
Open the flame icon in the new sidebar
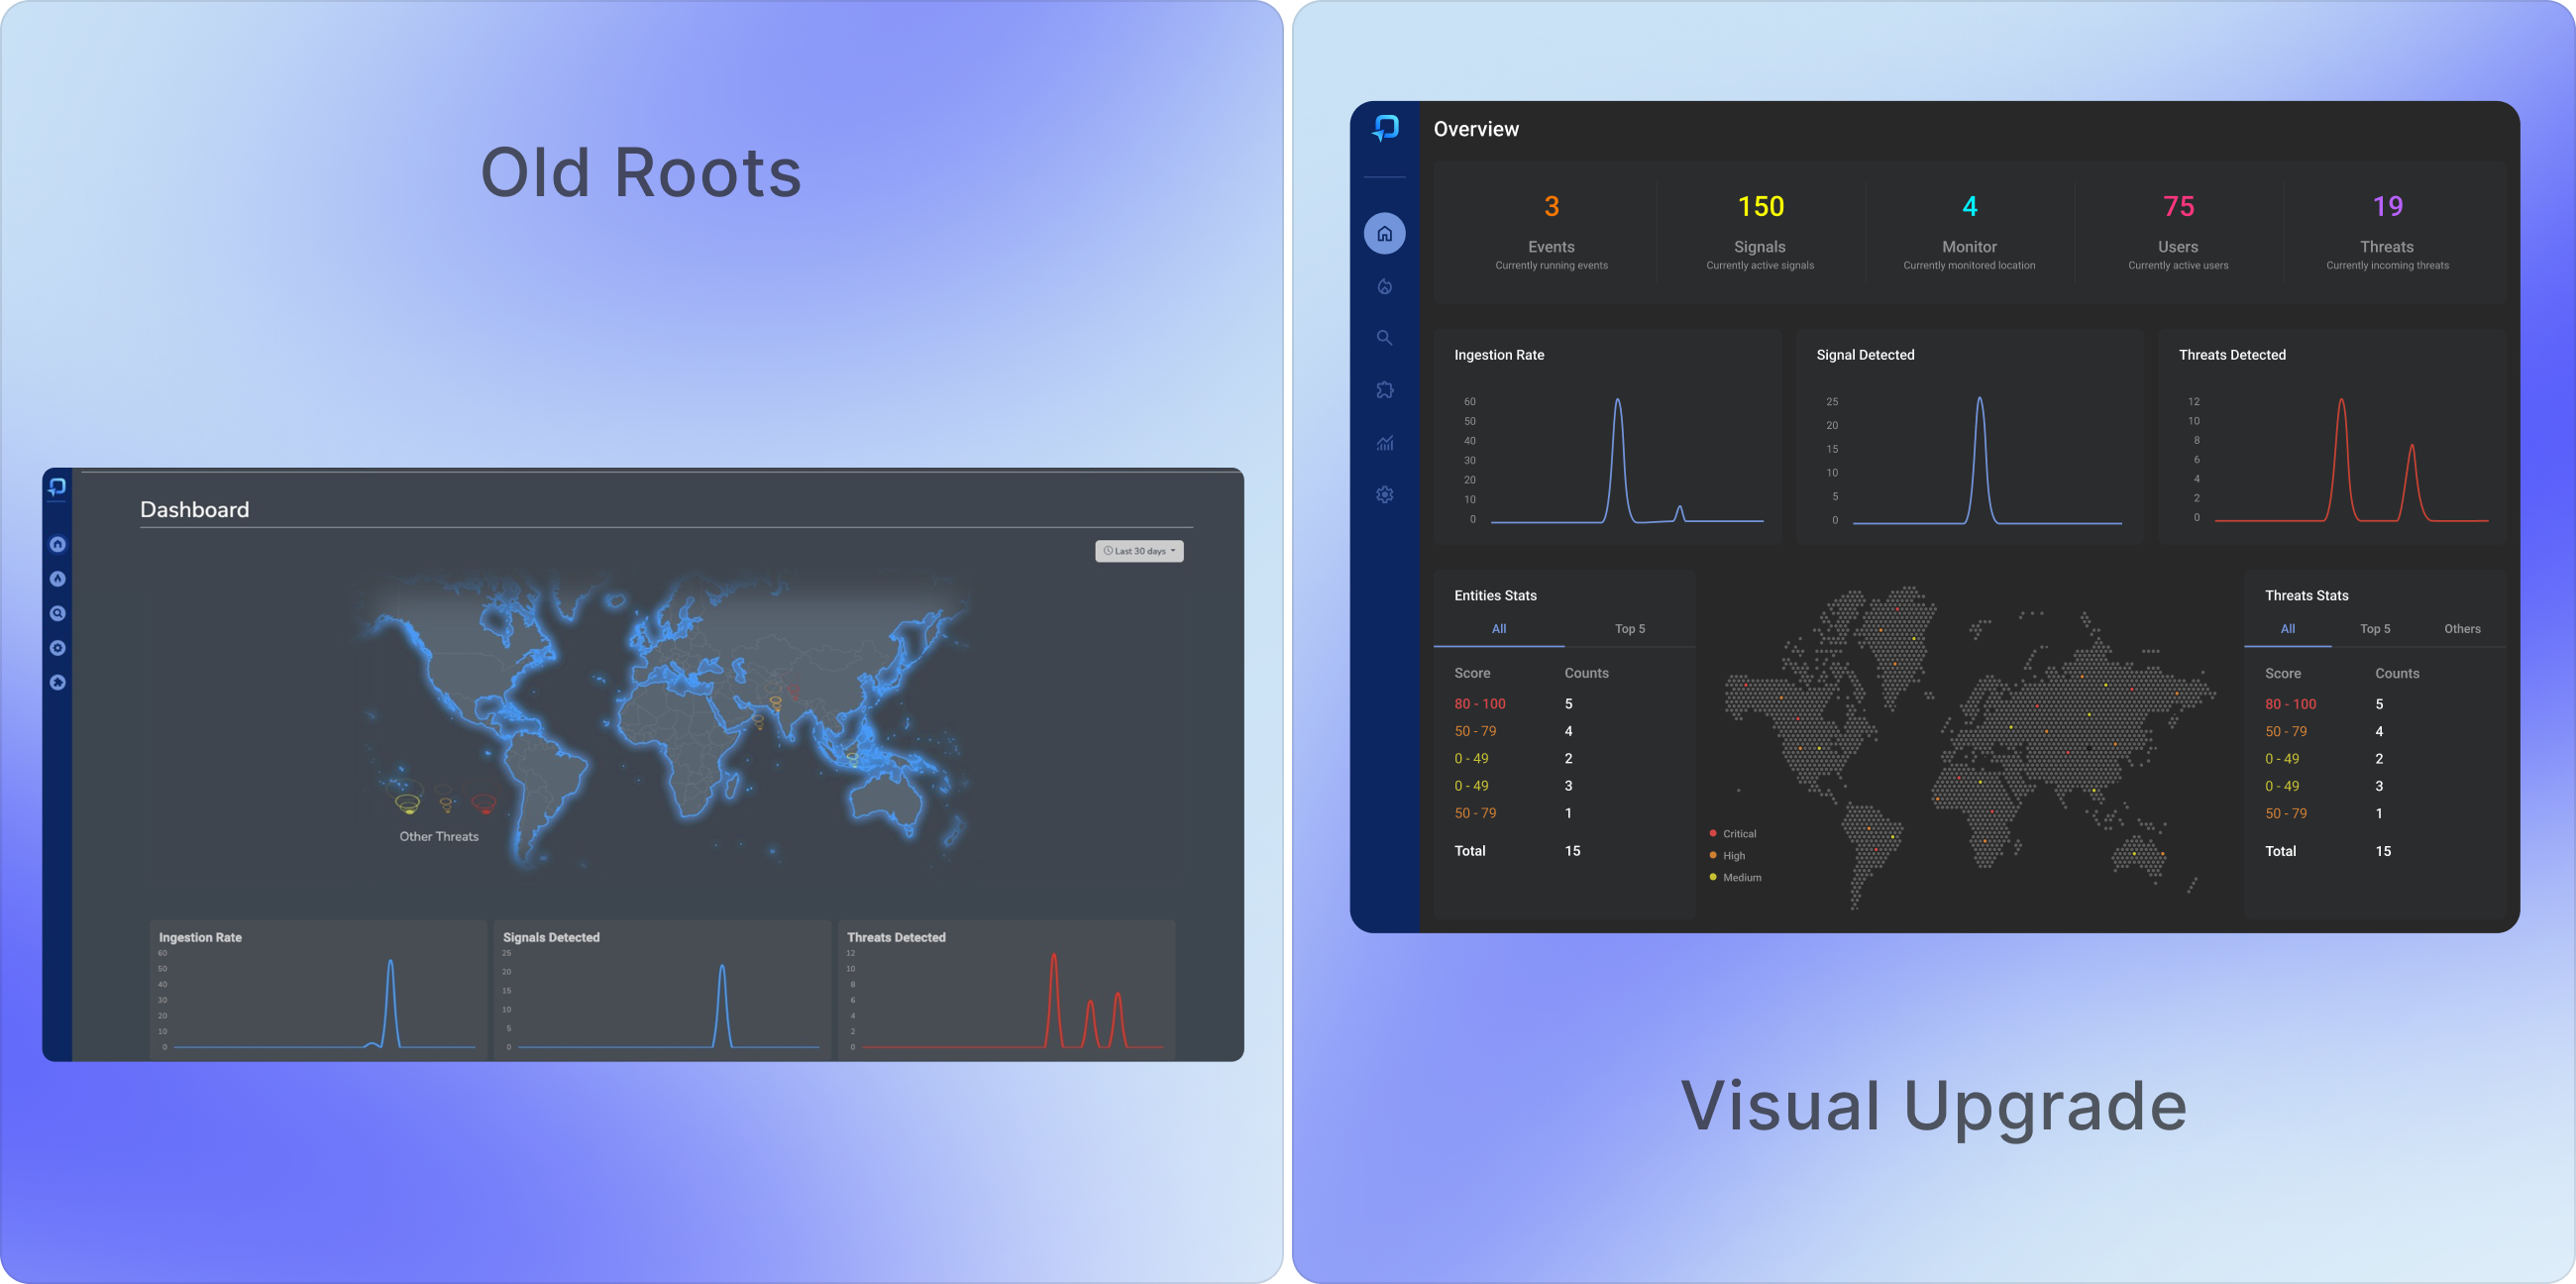(x=1384, y=287)
